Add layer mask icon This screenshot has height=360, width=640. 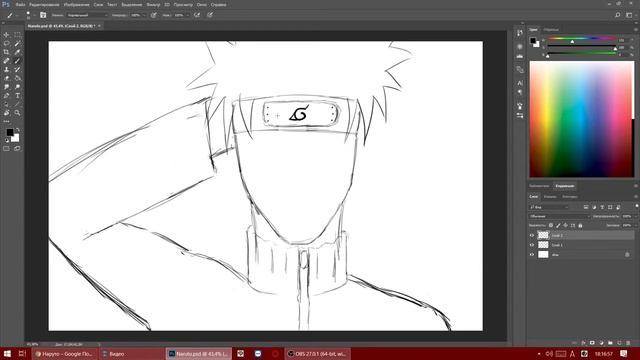click(x=592, y=343)
